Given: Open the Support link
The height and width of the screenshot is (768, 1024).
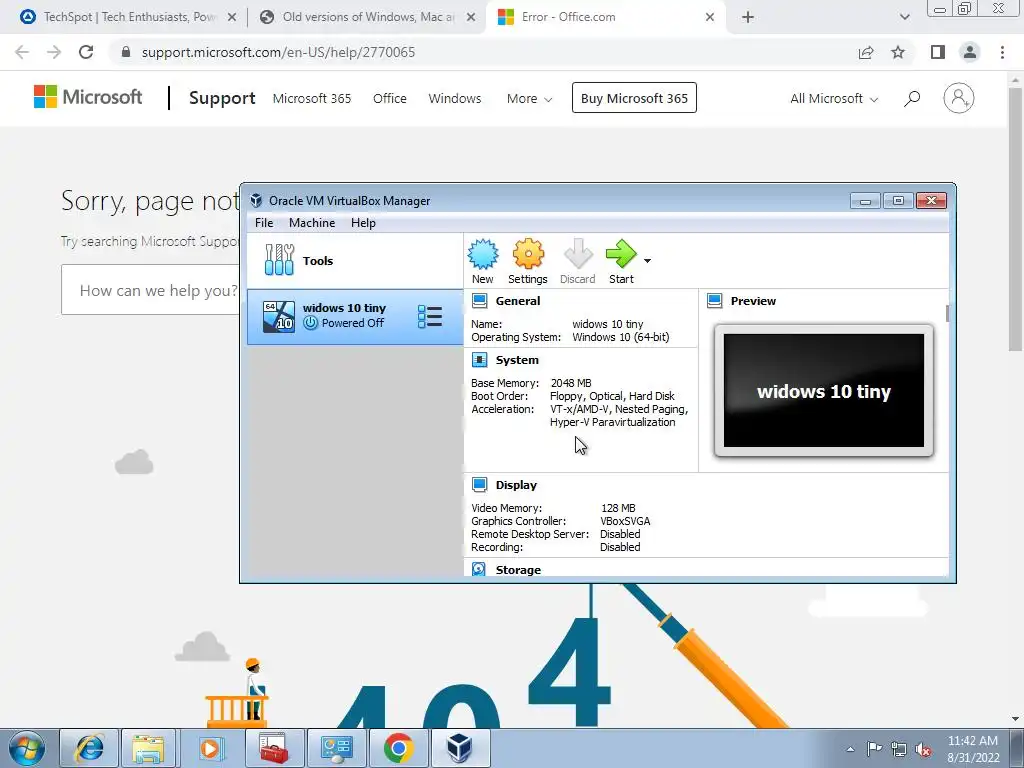Looking at the screenshot, I should pos(222,98).
